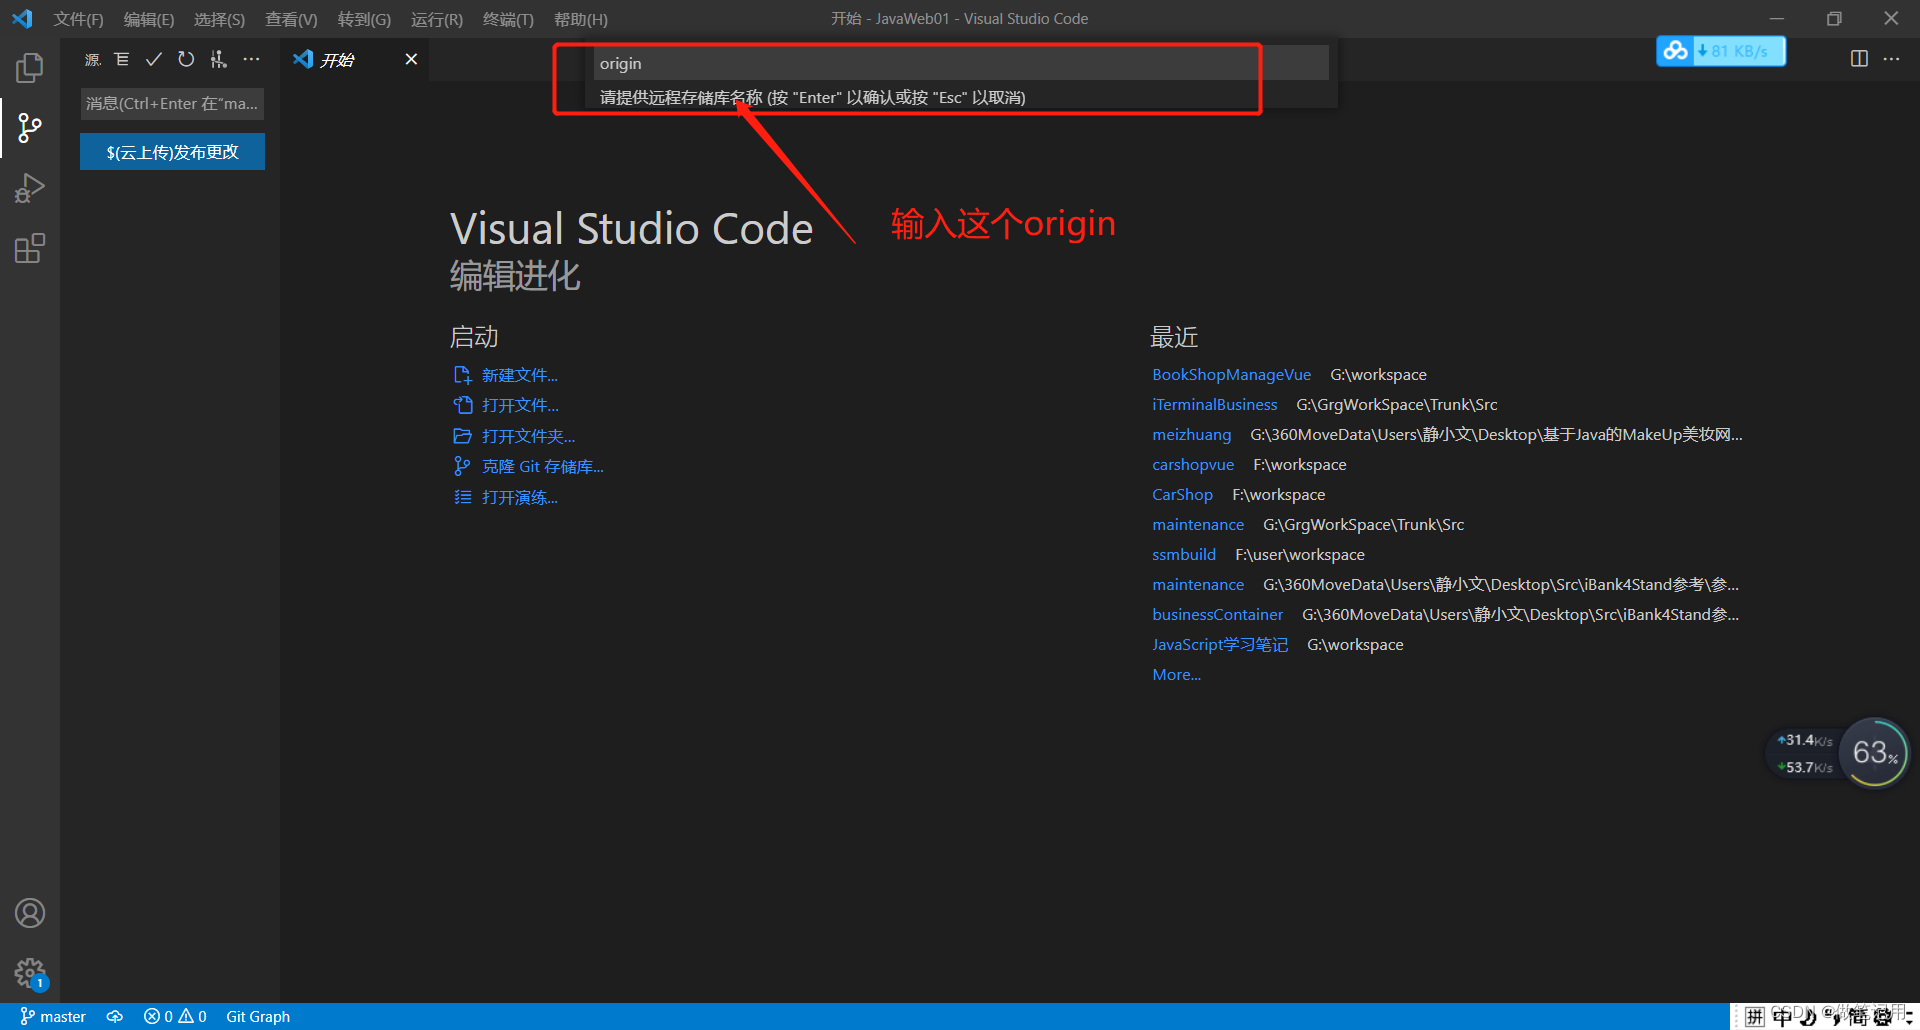The height and width of the screenshot is (1030, 1920).
Task: Open the Explorer view in activity bar
Action: [x=30, y=68]
